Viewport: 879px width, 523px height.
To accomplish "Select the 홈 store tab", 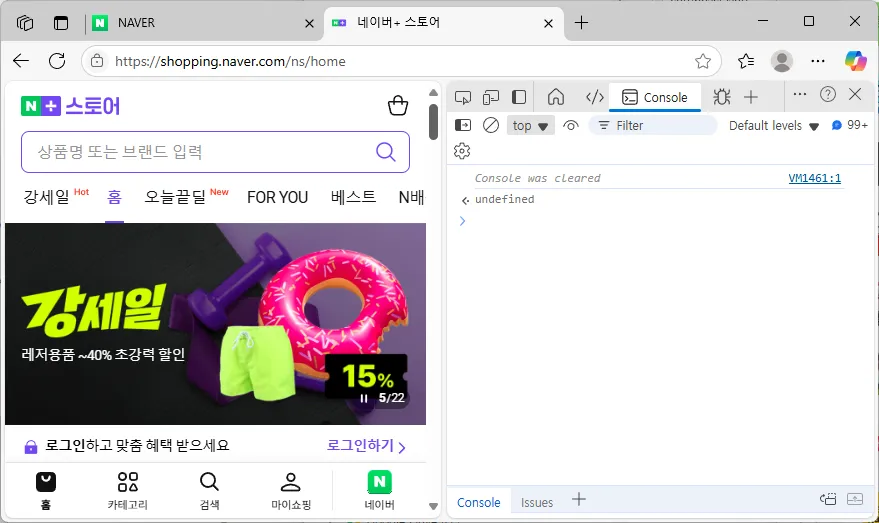I will point(114,197).
